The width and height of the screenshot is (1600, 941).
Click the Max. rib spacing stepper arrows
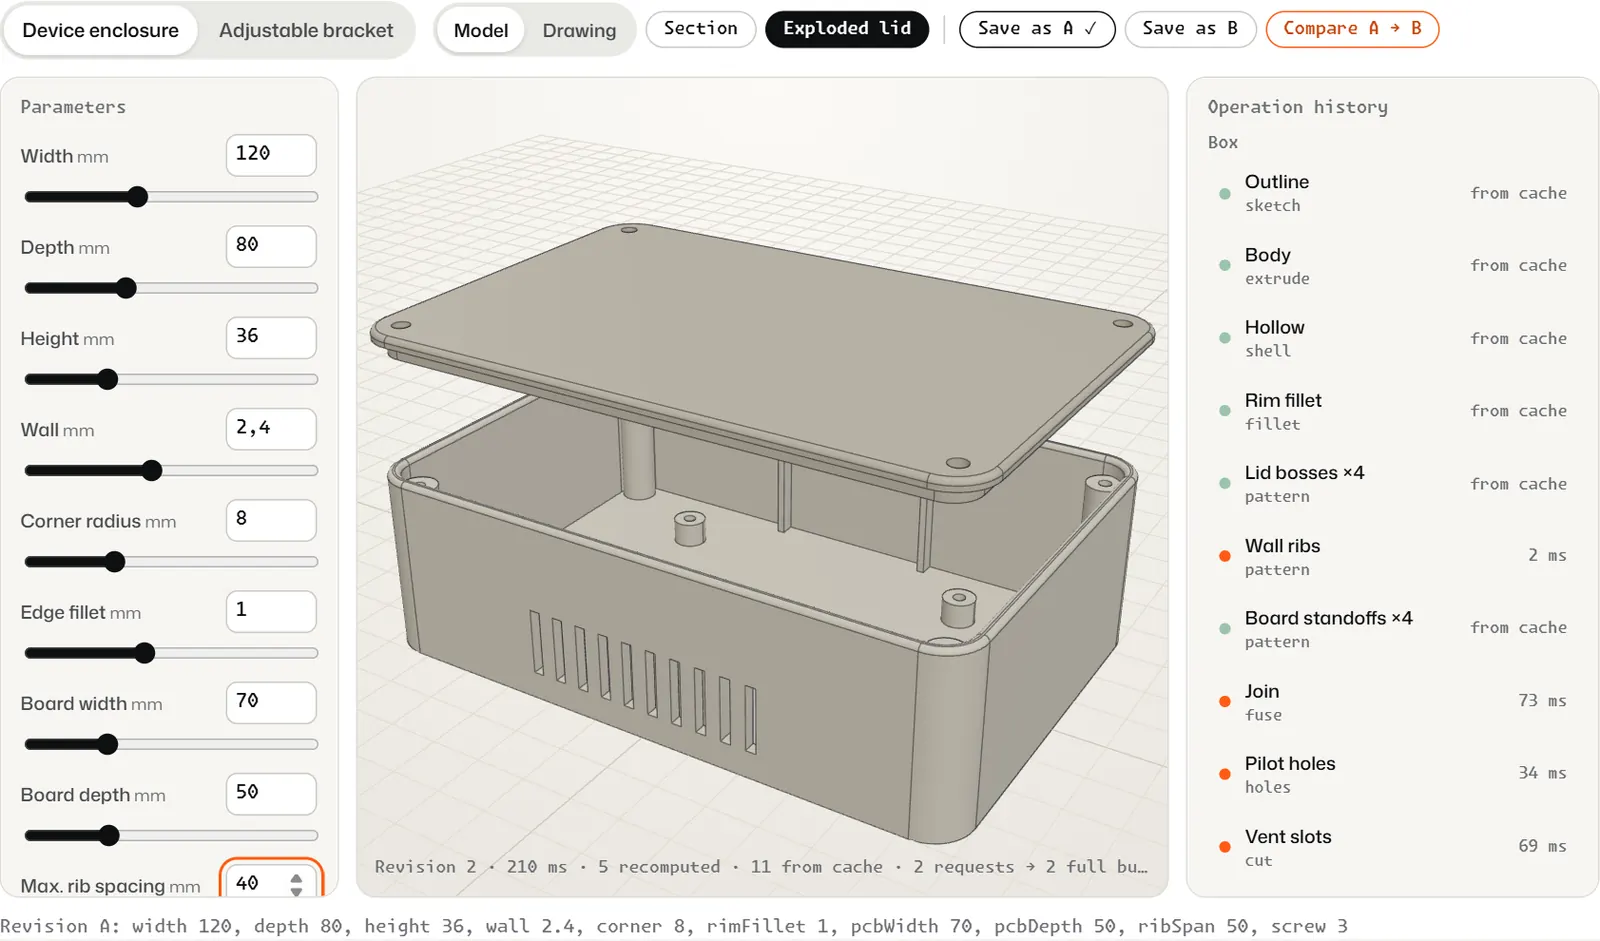pyautogui.click(x=296, y=884)
